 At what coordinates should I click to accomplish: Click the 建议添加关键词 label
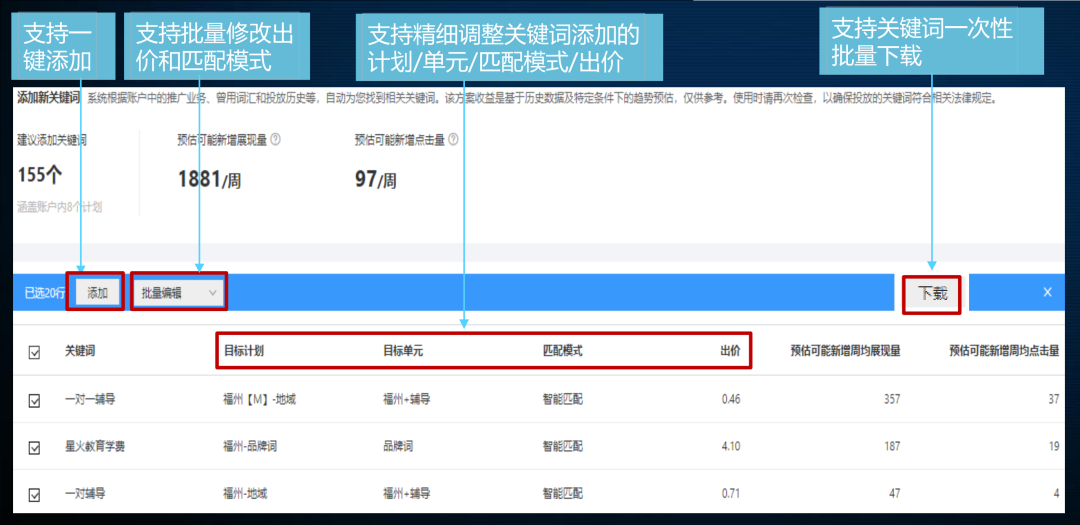coord(52,140)
